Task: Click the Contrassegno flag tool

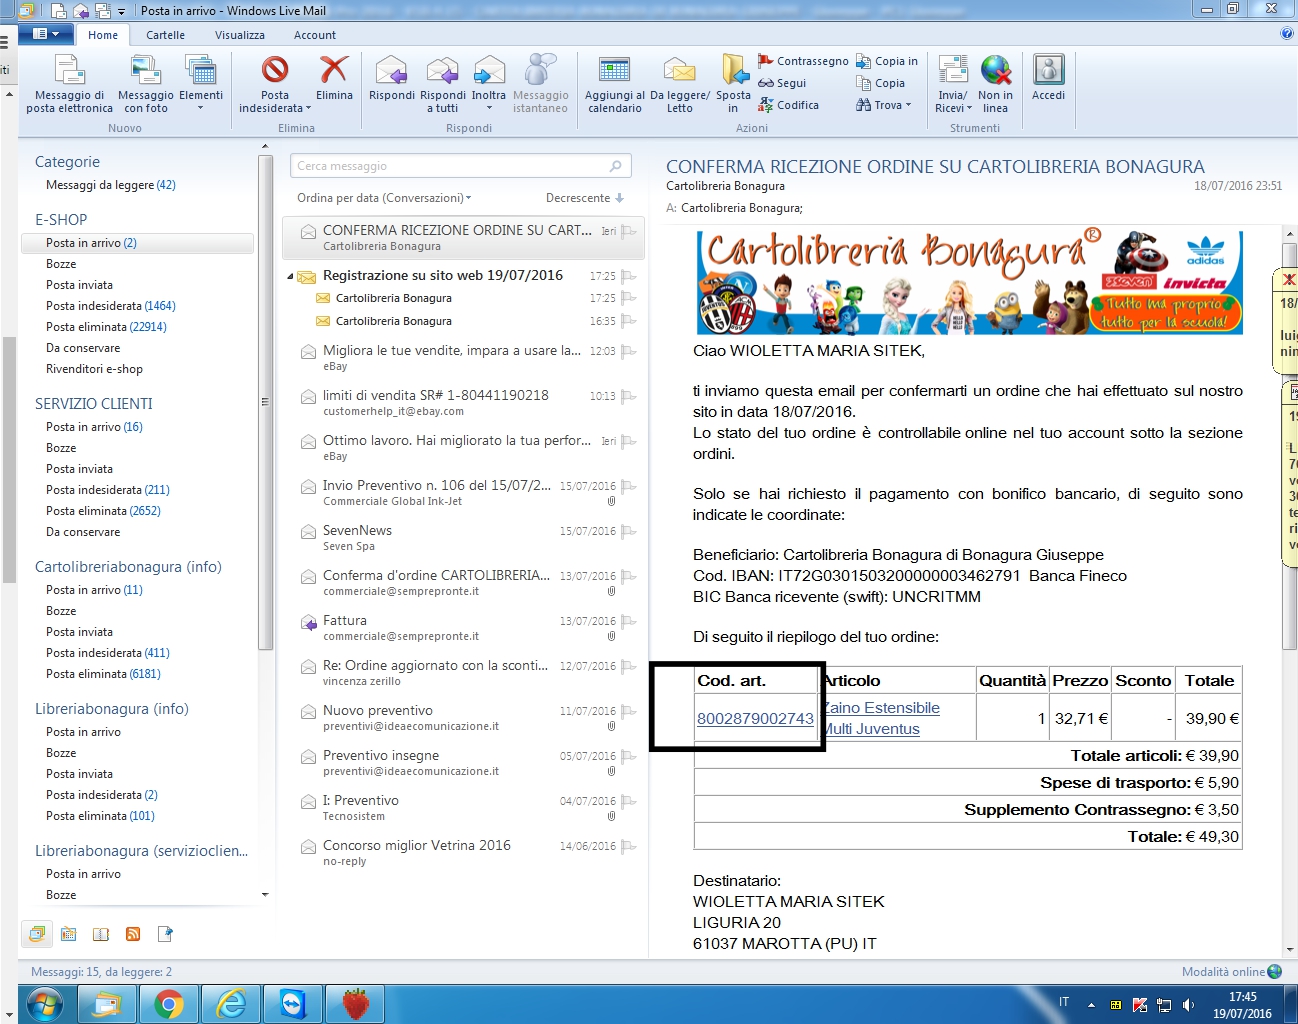Action: pyautogui.click(x=803, y=61)
